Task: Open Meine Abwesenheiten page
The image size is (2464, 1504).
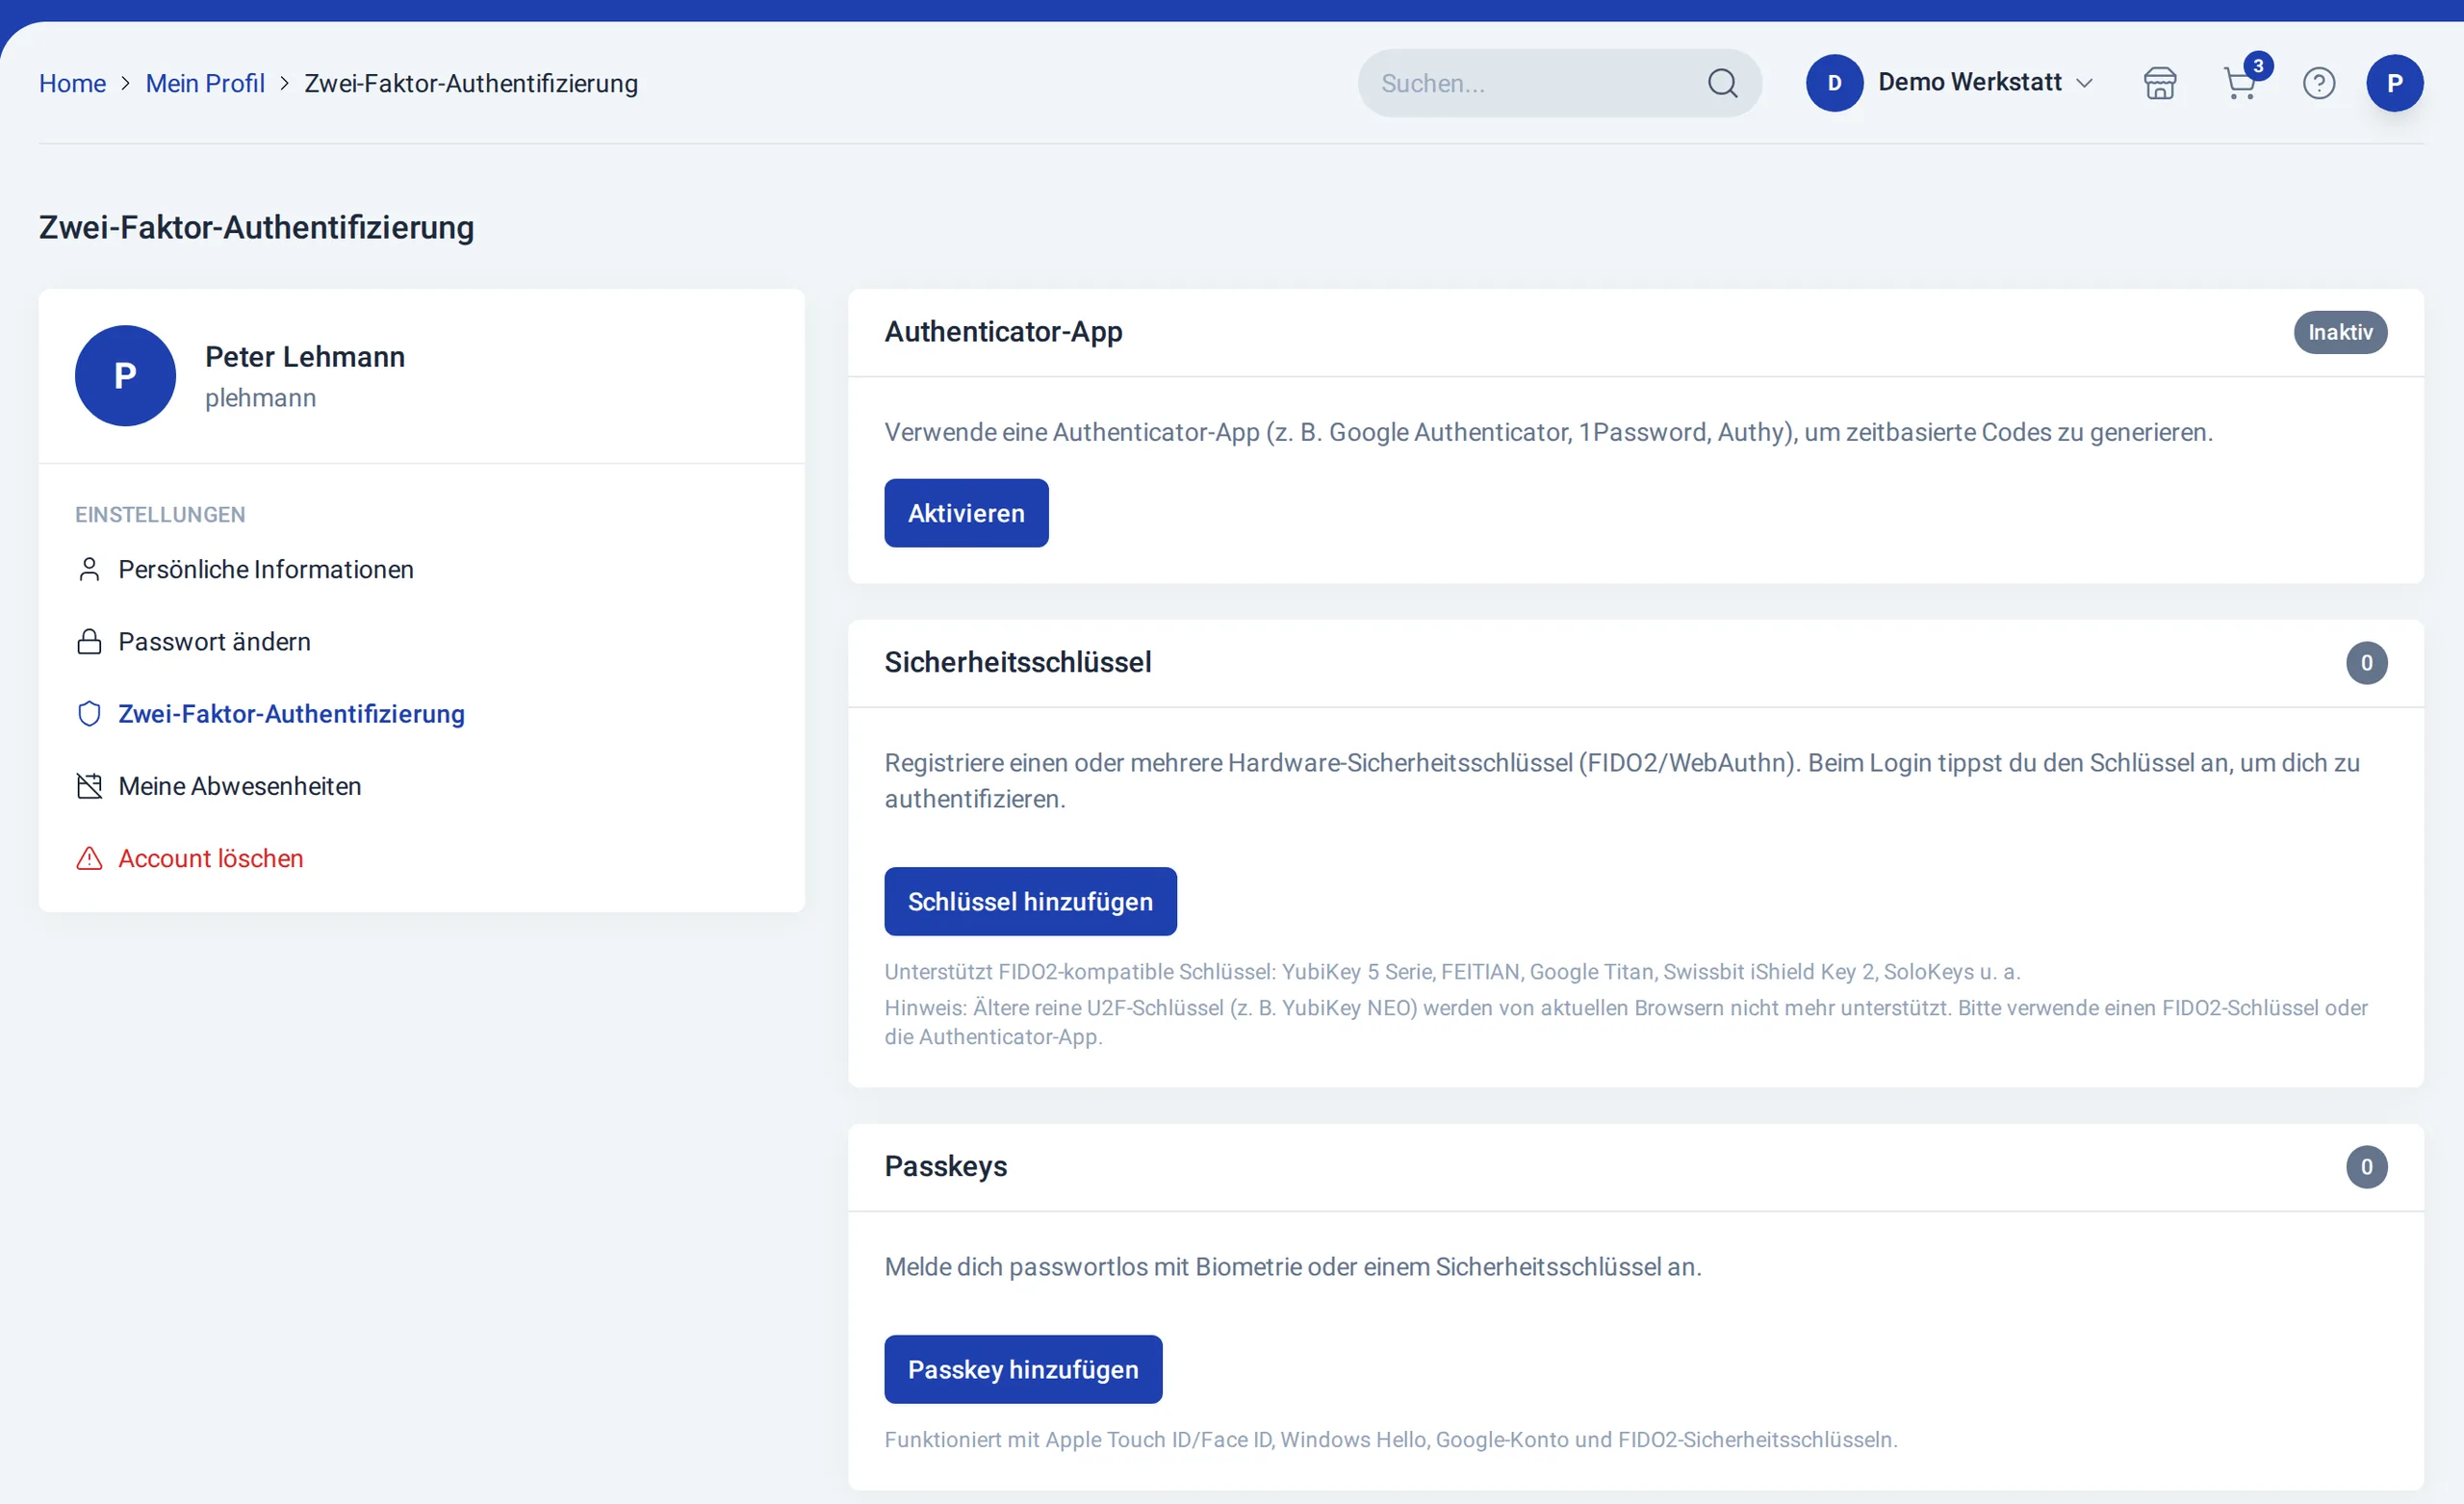Action: tap(239, 786)
